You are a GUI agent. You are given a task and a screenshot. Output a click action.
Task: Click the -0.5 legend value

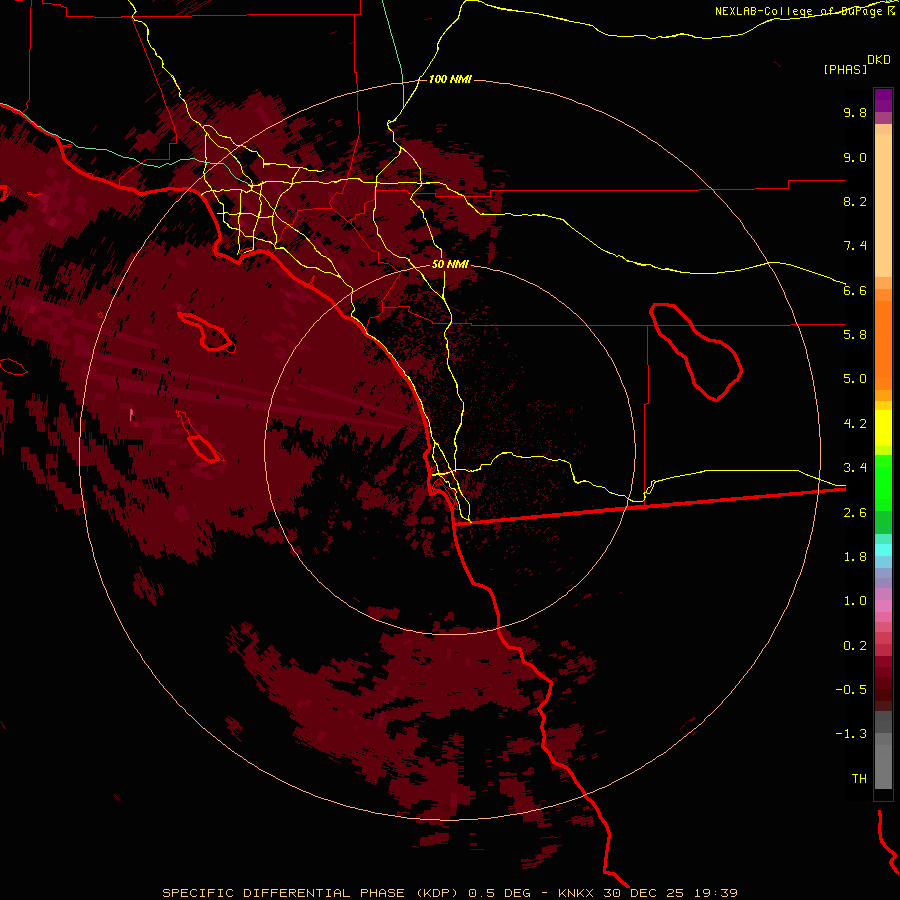(x=851, y=690)
